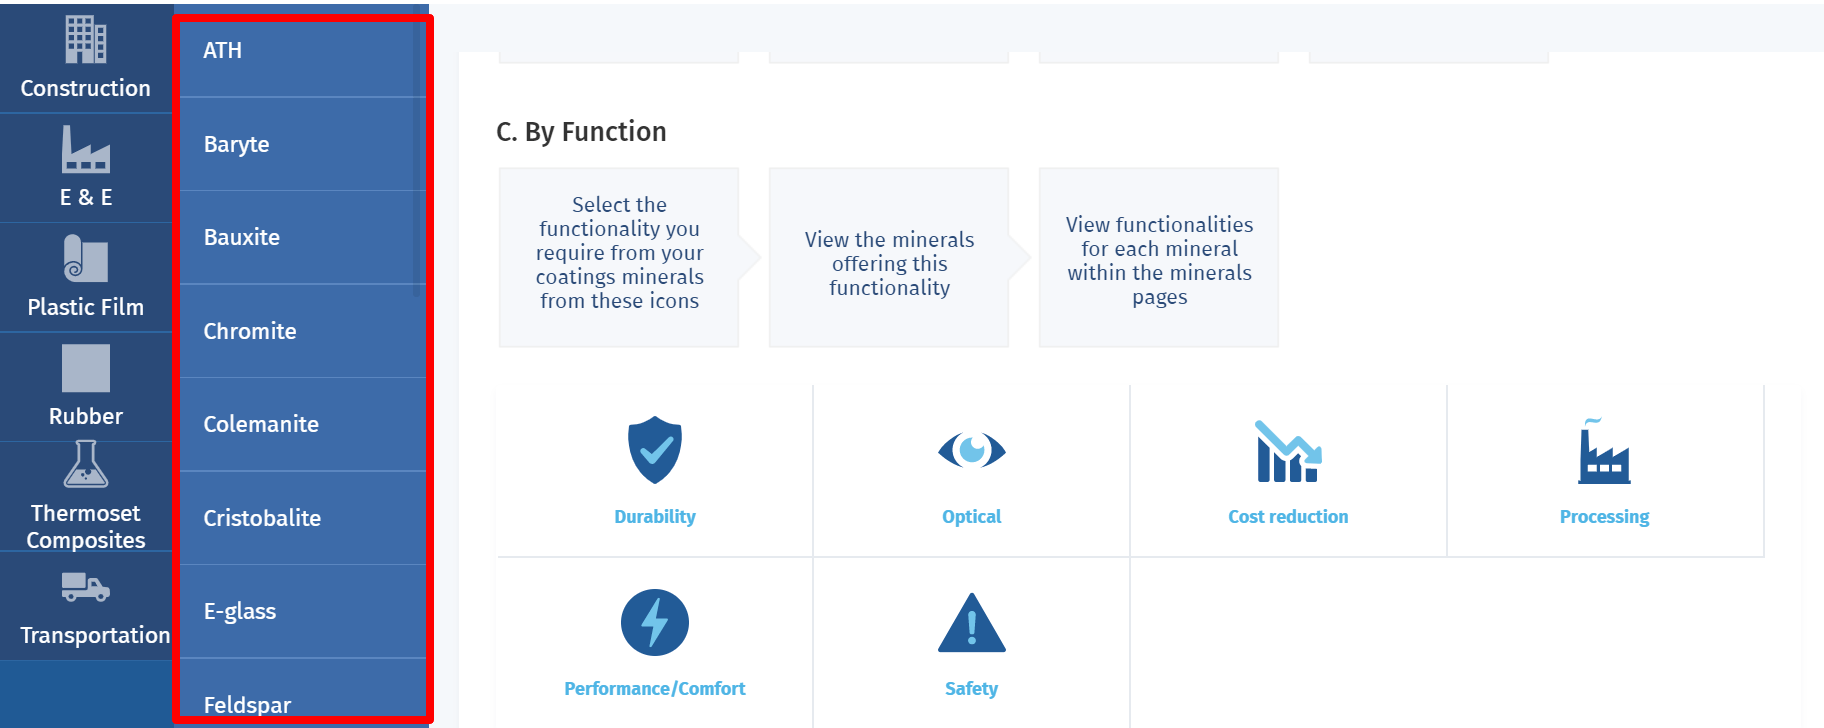Select E & E factory icon
Screen dimensions: 1824x728
click(86, 150)
